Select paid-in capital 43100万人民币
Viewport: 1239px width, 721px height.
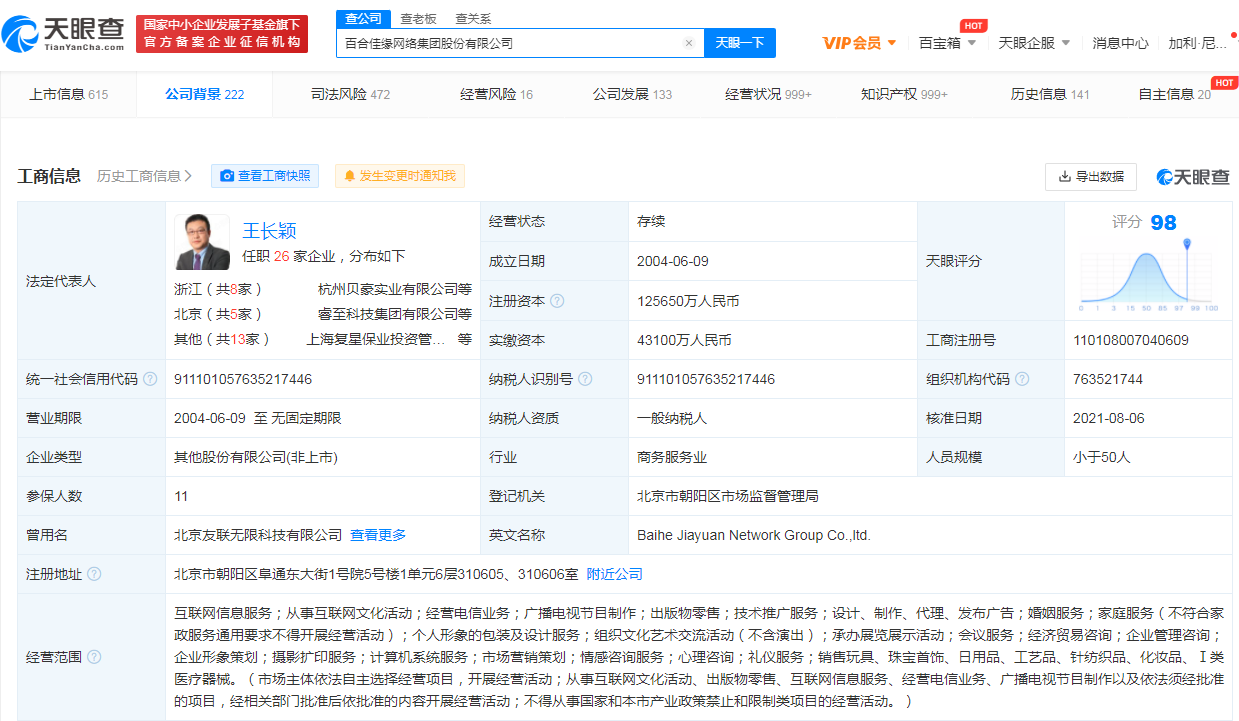pyautogui.click(x=684, y=340)
